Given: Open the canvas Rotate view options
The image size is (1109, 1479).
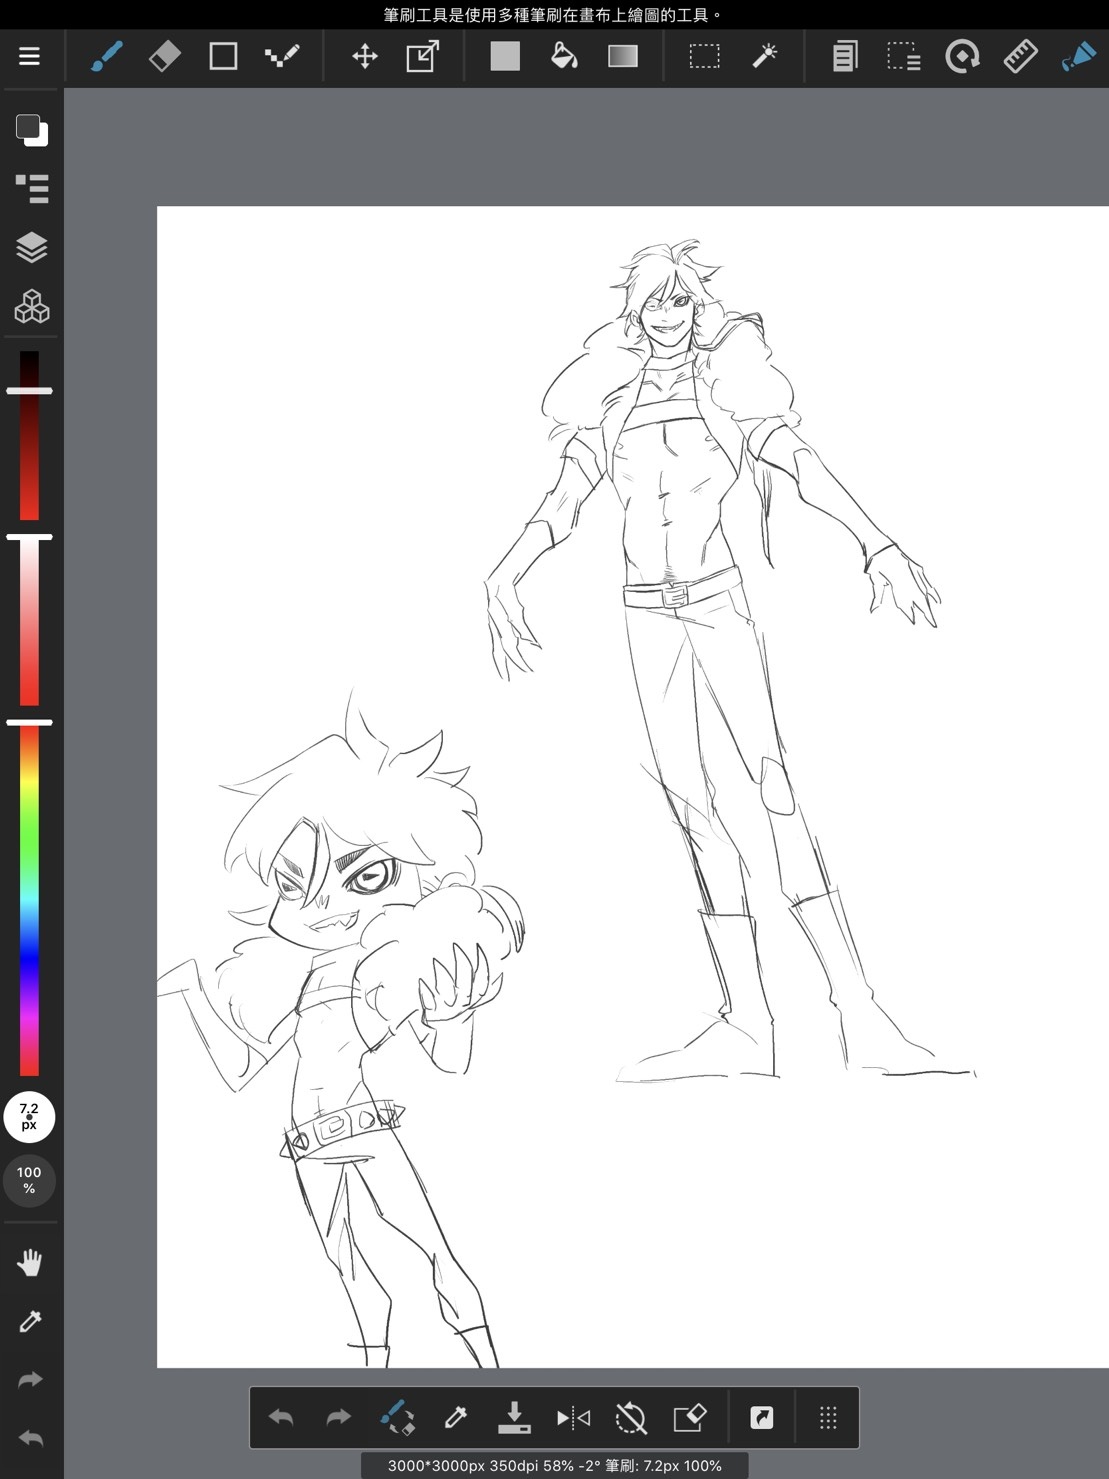Looking at the screenshot, I should [962, 56].
